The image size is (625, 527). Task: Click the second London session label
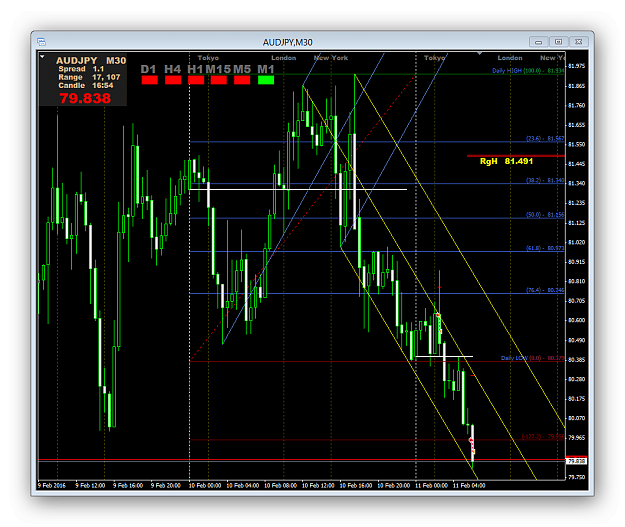[510, 58]
